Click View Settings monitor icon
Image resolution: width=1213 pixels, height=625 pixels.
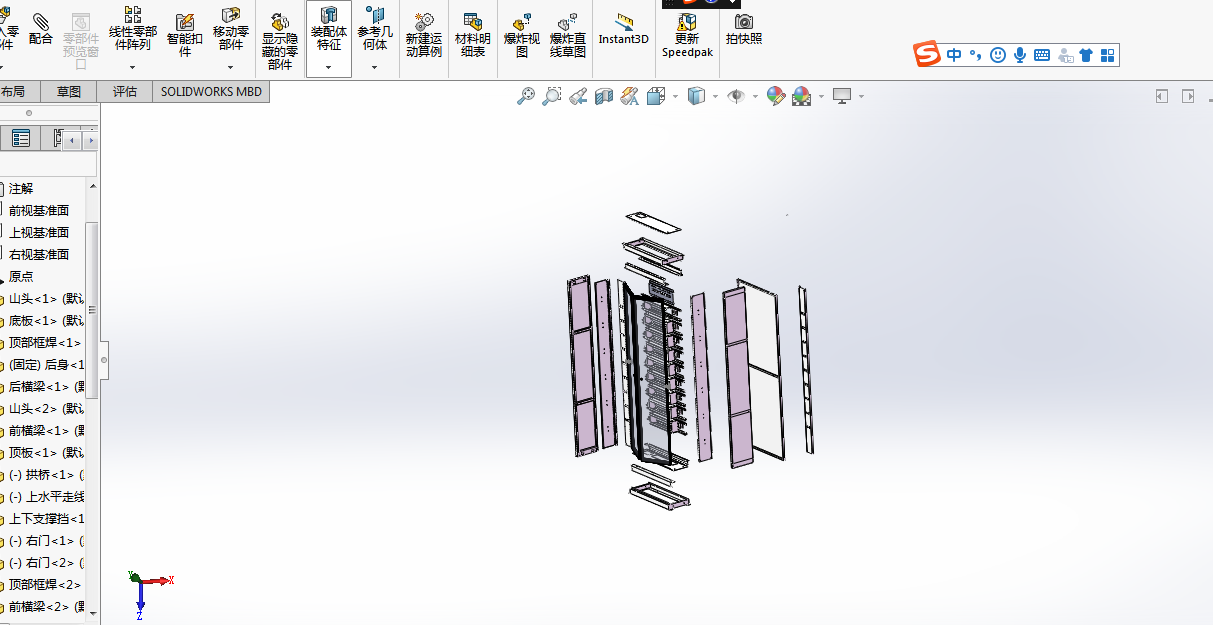(842, 96)
